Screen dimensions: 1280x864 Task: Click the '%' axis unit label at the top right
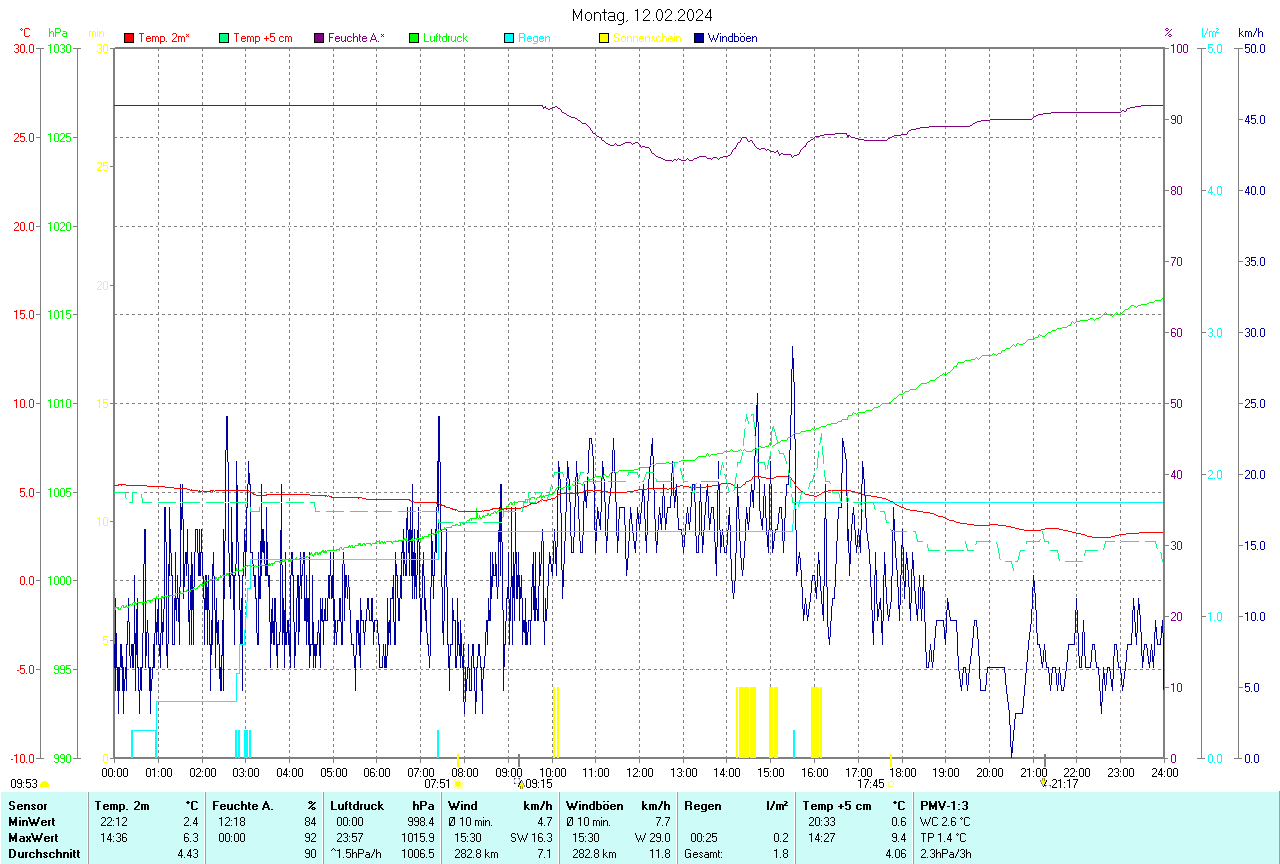click(1168, 33)
